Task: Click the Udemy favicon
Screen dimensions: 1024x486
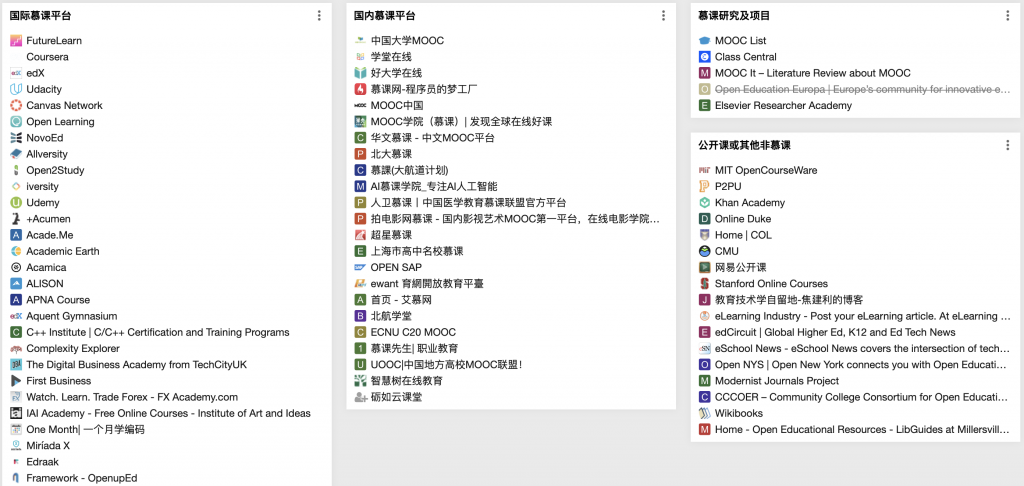Action: (16, 202)
